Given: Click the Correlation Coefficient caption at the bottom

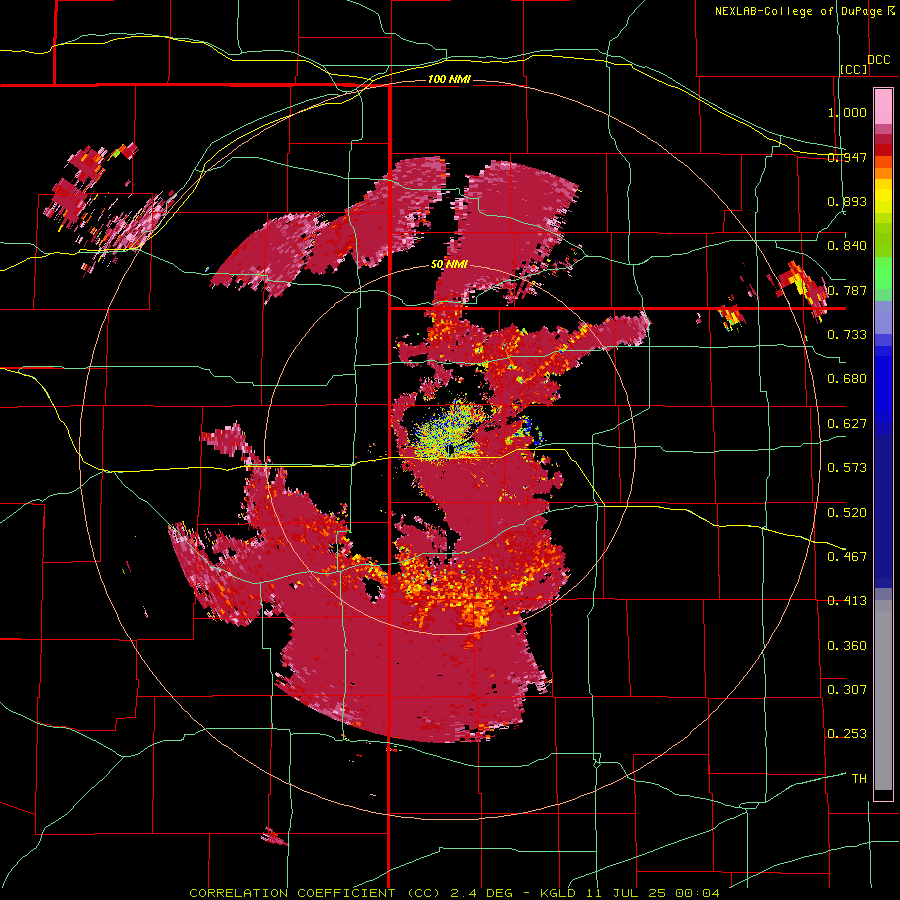Looking at the screenshot, I should point(454,893).
